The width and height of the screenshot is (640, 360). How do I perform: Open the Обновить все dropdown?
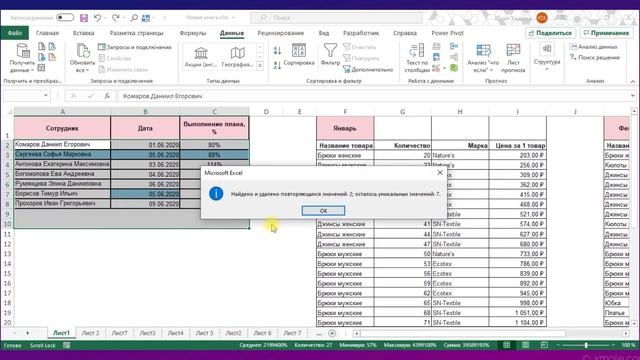point(82,58)
